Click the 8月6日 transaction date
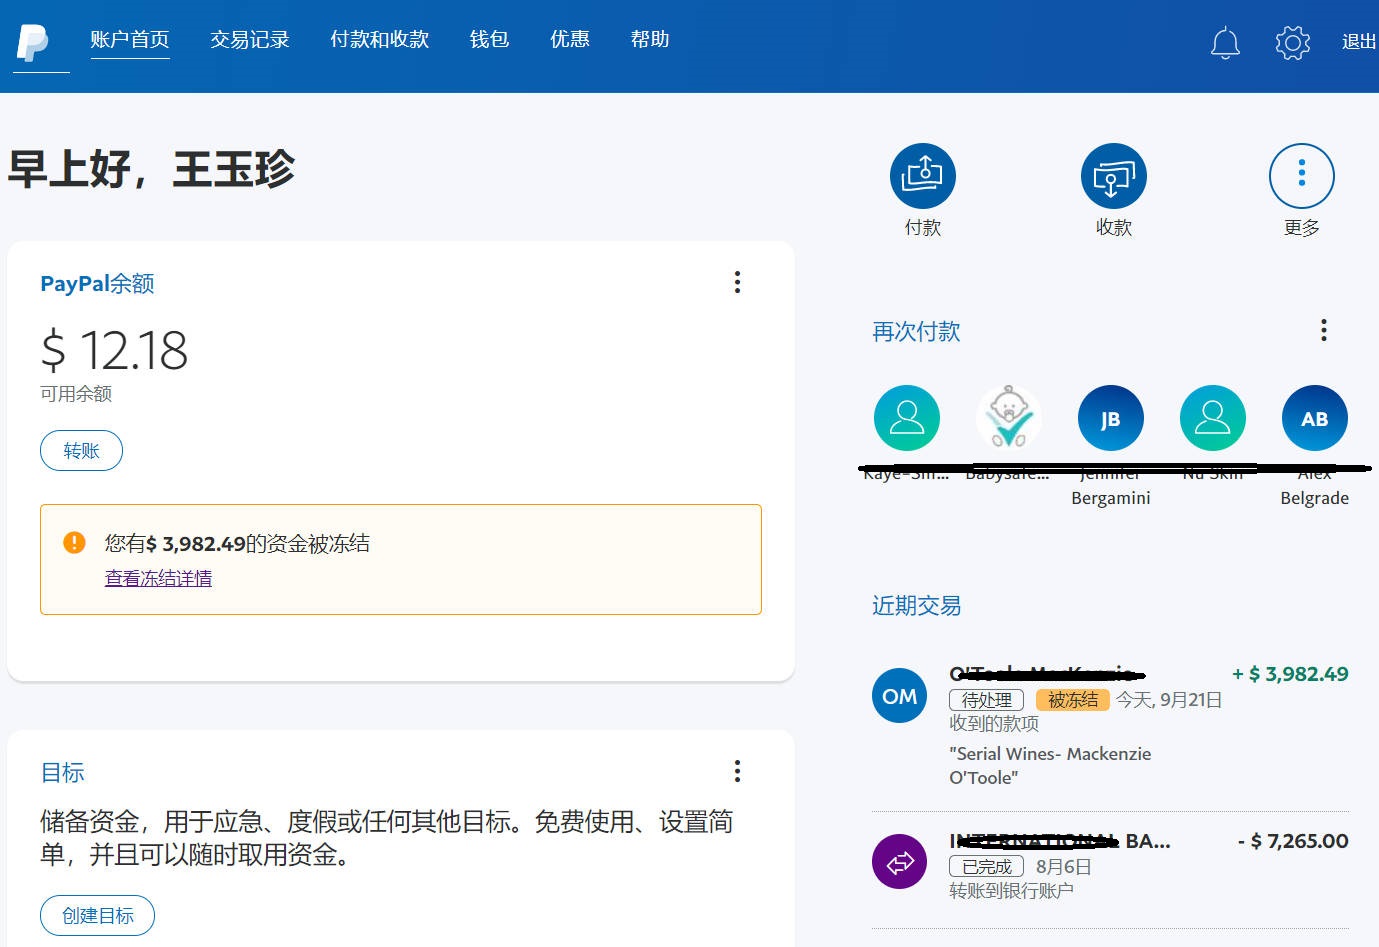Image resolution: width=1379 pixels, height=947 pixels. click(x=1063, y=866)
